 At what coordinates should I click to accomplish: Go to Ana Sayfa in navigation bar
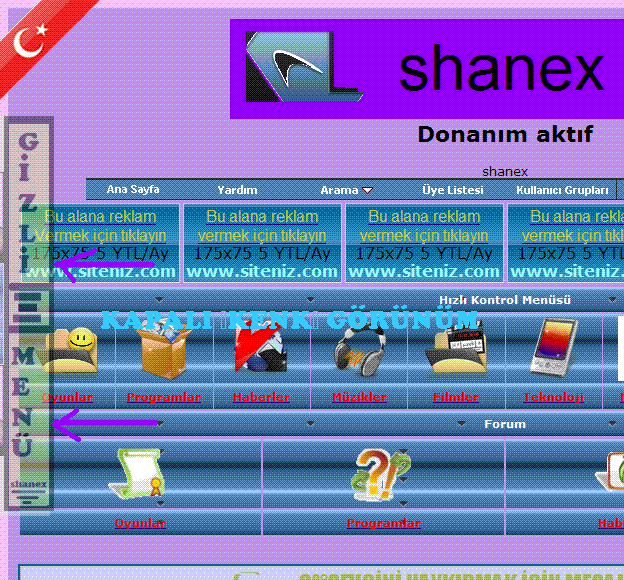pos(133,189)
